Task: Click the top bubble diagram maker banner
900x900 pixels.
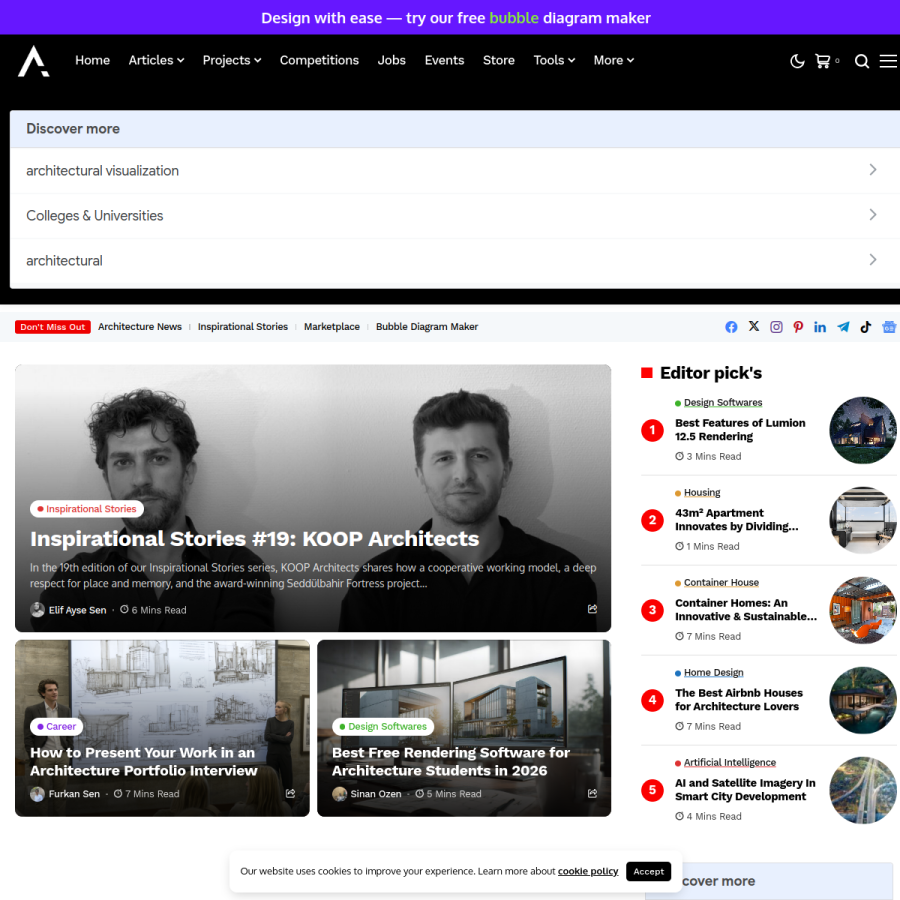Action: click(x=456, y=18)
